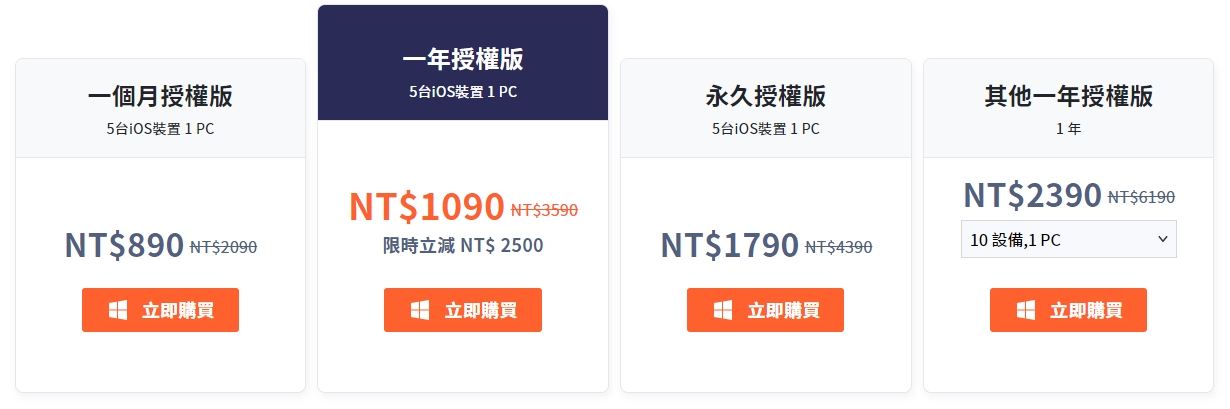Click Windows icon in permanent plan button

point(723,310)
